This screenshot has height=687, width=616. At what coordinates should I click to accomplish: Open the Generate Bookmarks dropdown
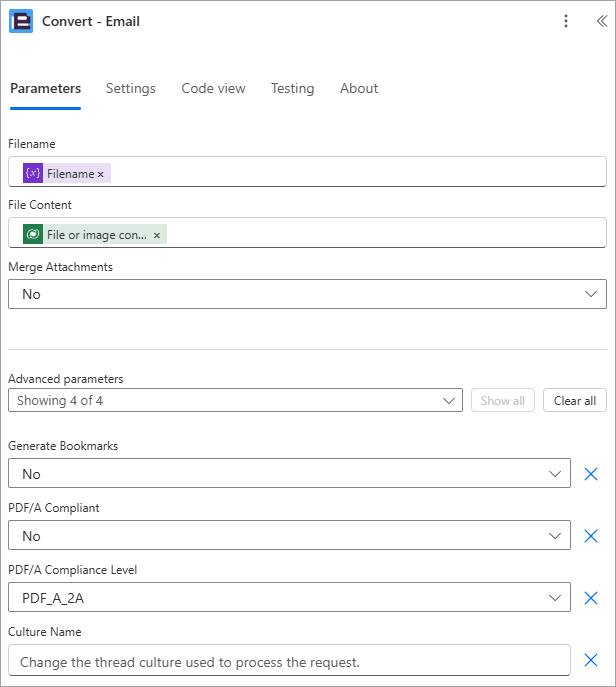pos(289,473)
